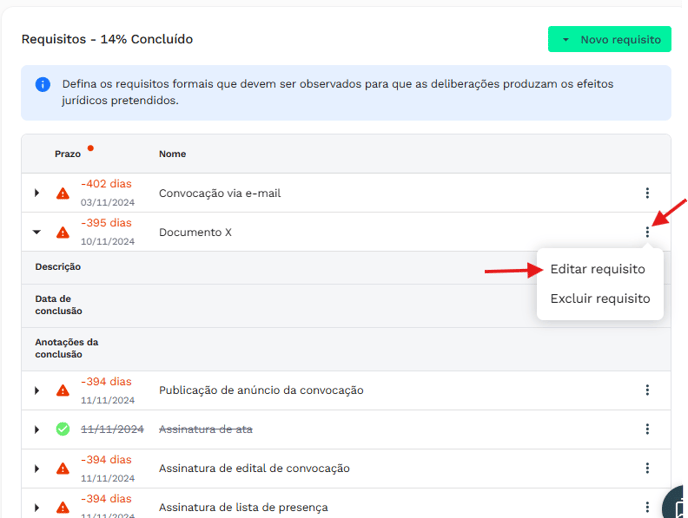The image size is (688, 518).
Task: Click the overdue warning icon for Convocação via e-mail
Action: [x=63, y=193]
